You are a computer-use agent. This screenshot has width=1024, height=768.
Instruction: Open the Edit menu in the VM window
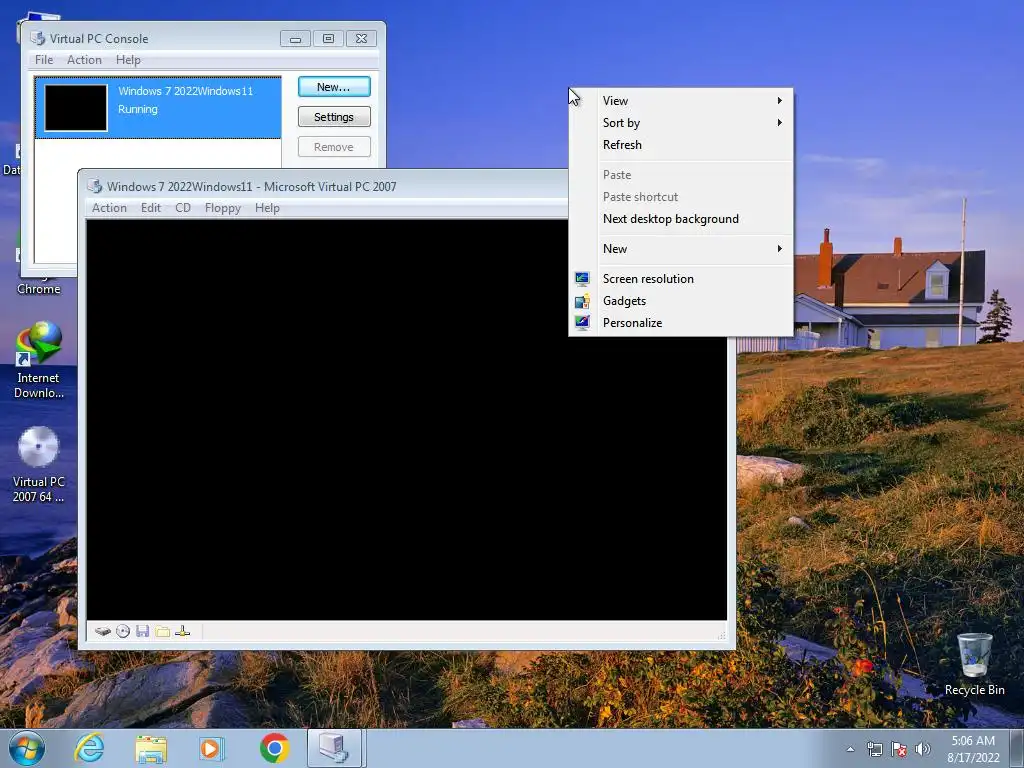pyautogui.click(x=151, y=208)
